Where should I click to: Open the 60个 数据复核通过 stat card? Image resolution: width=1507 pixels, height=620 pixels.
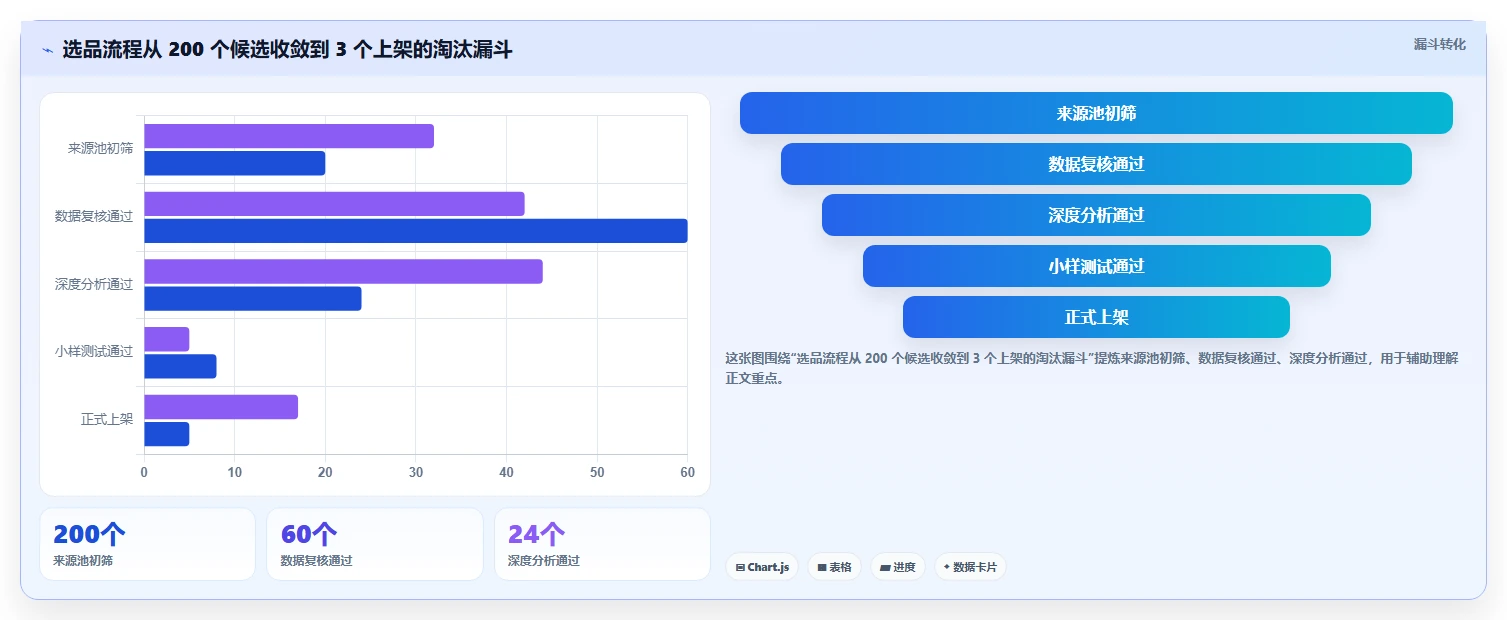(x=375, y=544)
